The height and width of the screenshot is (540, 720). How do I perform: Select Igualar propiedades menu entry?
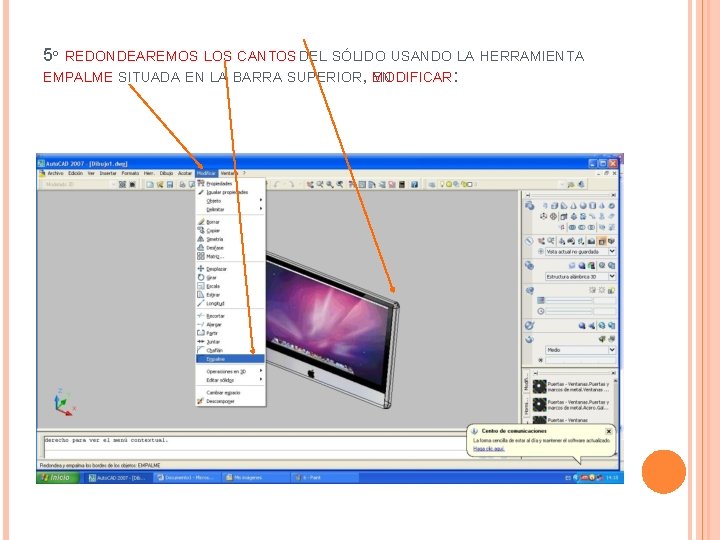[x=230, y=192]
